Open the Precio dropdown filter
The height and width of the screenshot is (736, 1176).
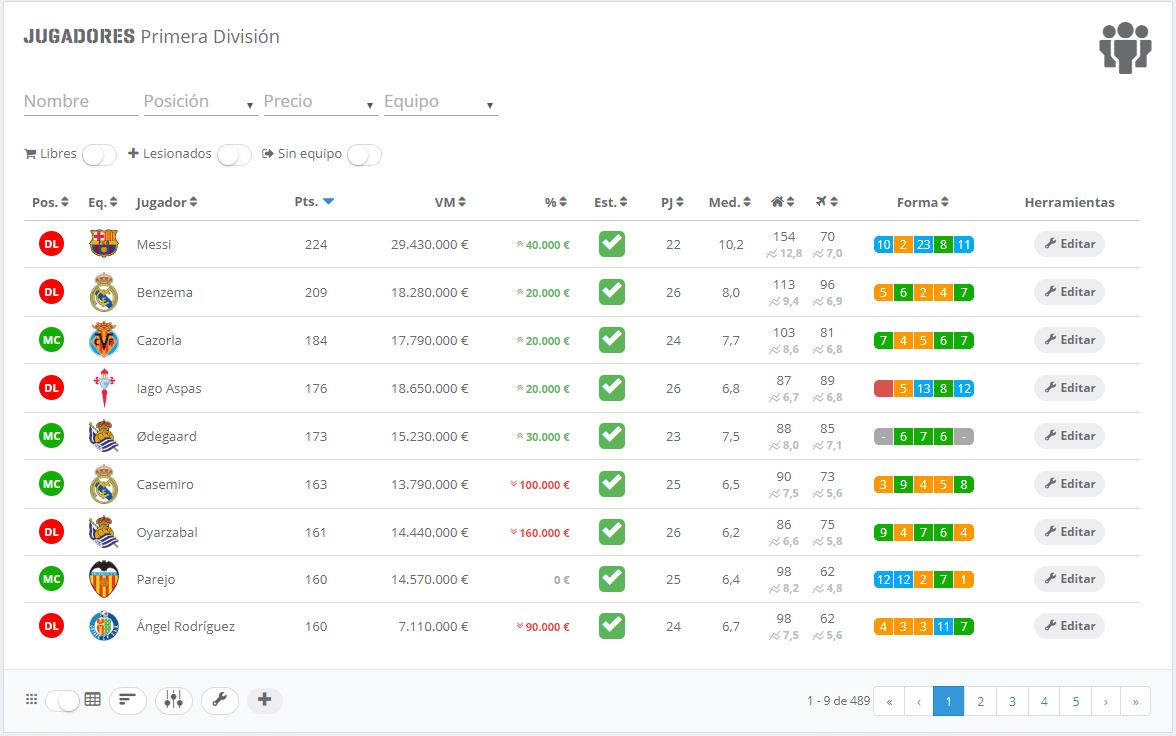coord(319,102)
